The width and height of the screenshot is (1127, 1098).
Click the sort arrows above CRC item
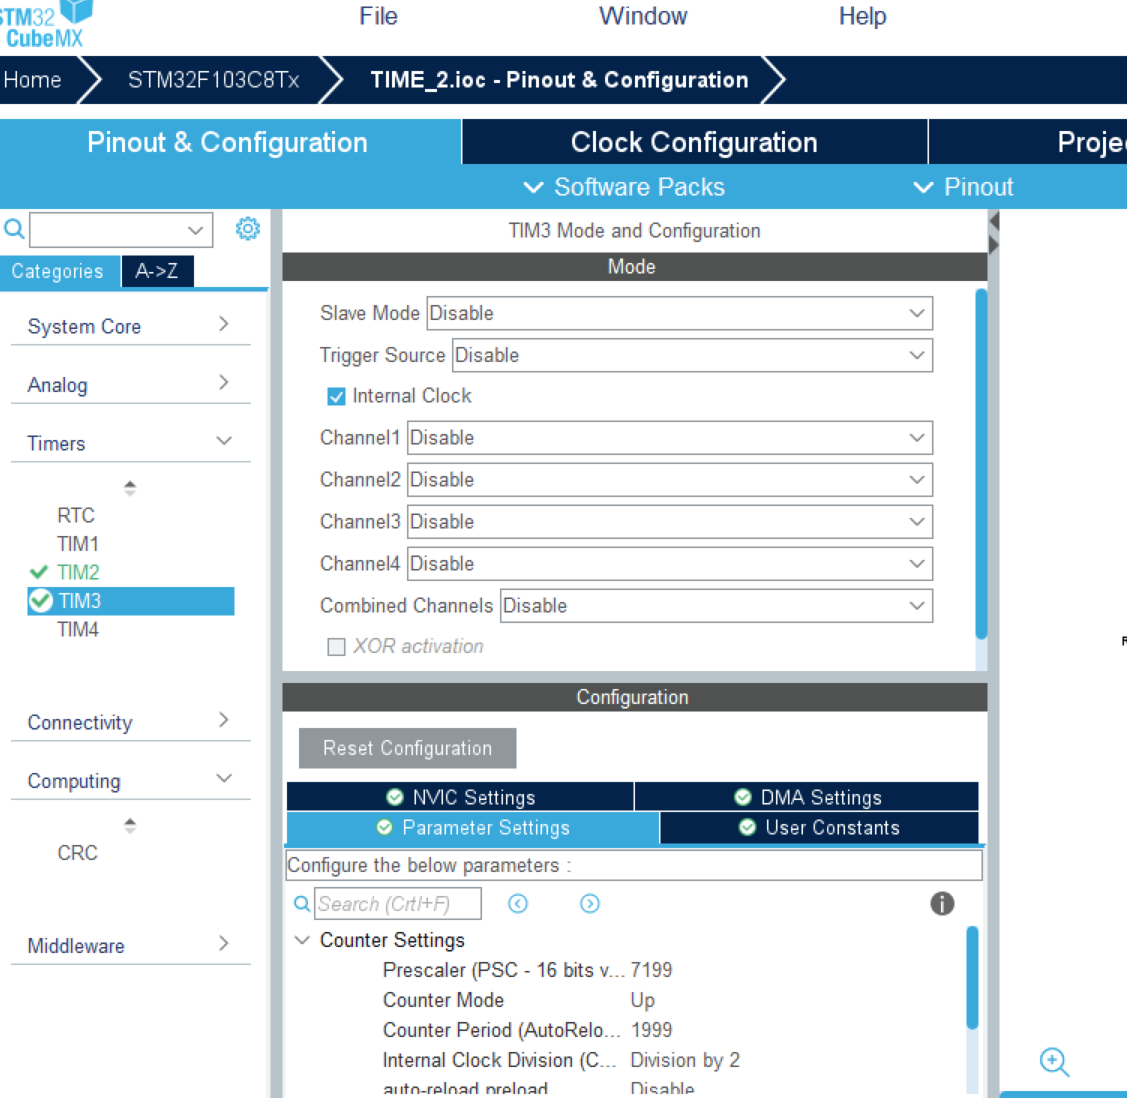point(129,826)
